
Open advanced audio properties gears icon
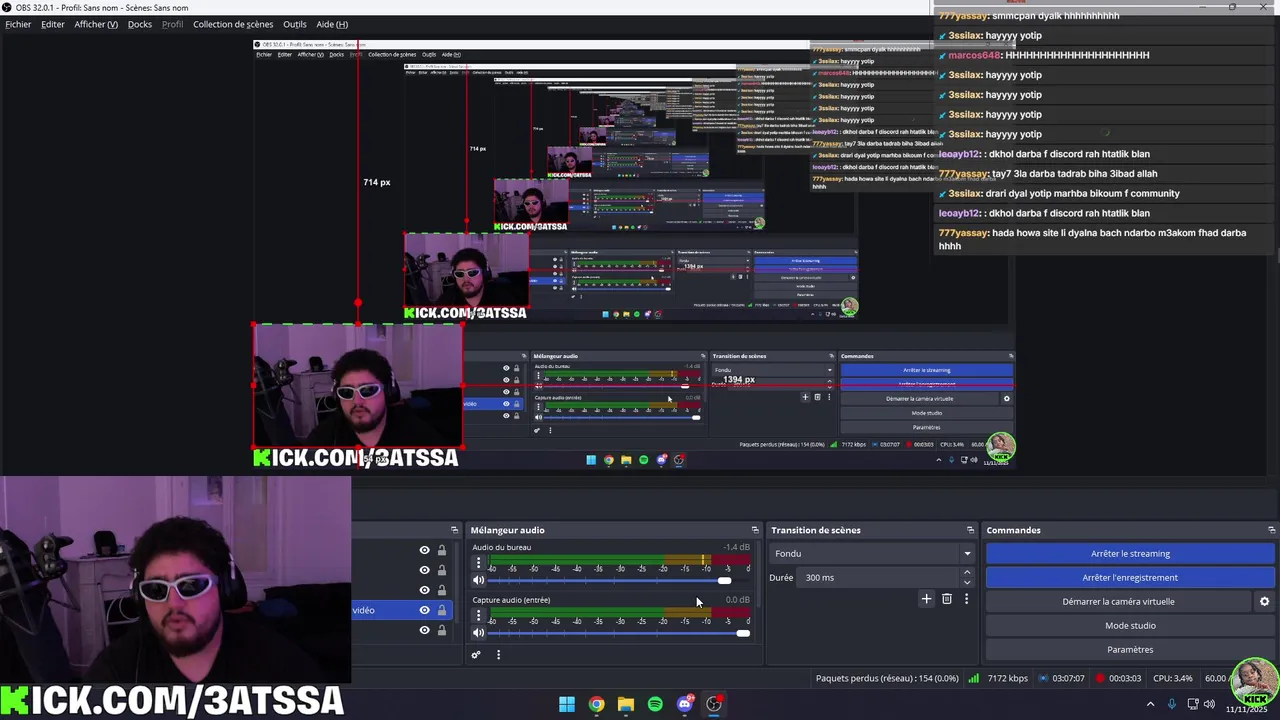pyautogui.click(x=476, y=655)
